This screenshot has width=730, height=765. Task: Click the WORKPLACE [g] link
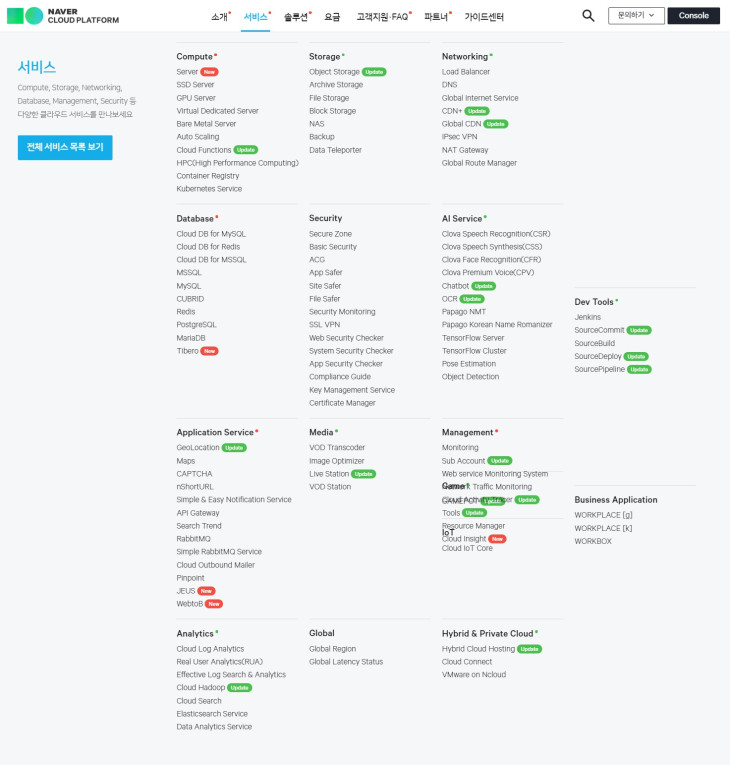point(603,515)
